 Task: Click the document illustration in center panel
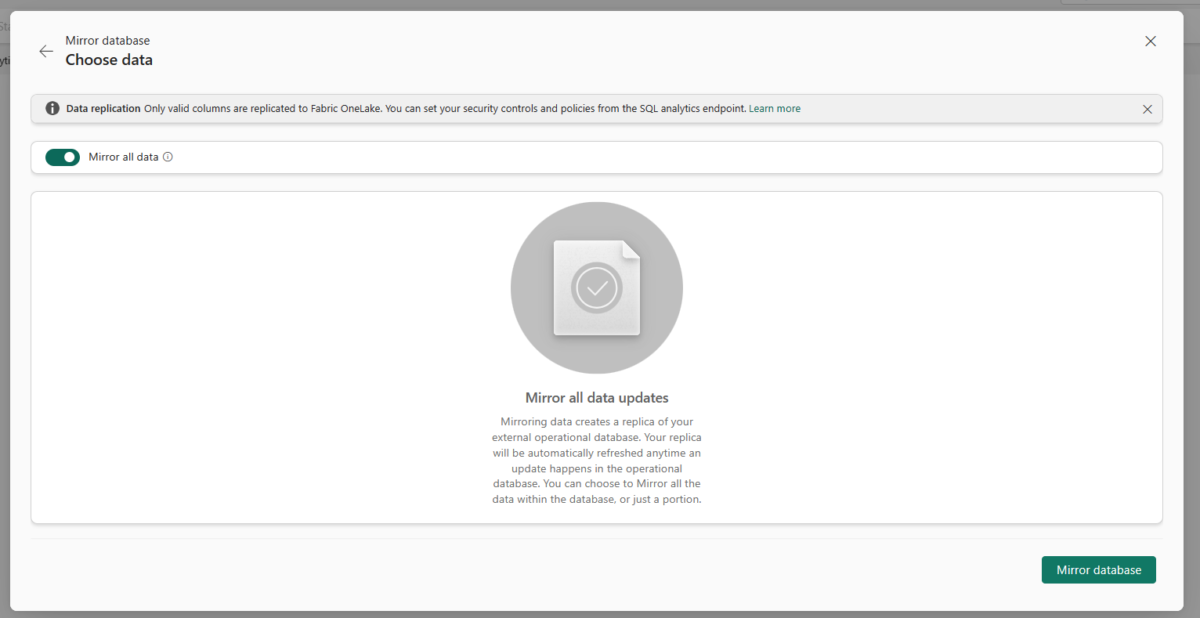coord(597,289)
